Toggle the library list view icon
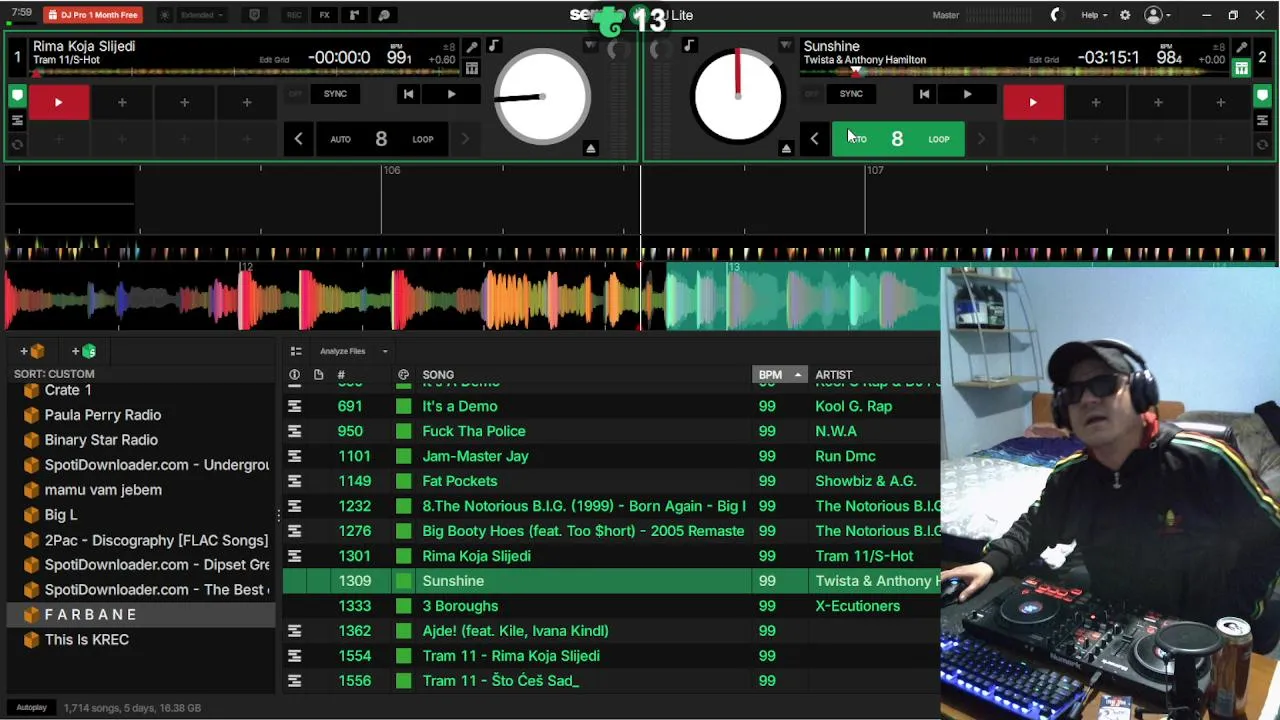This screenshot has width=1280, height=720. click(x=296, y=351)
